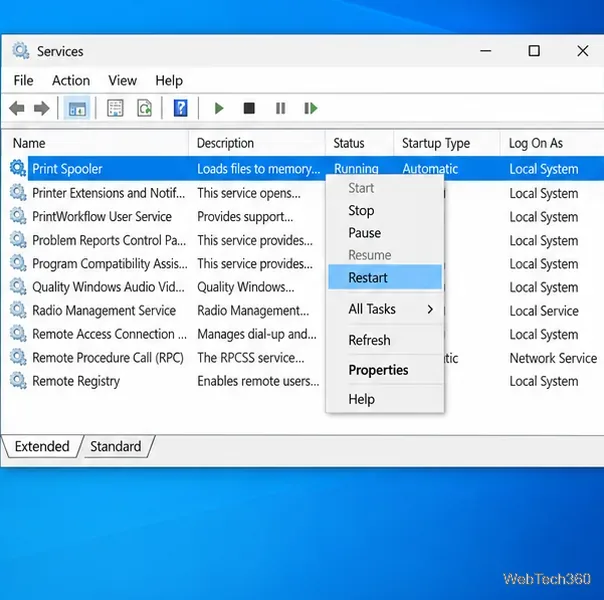
Task: Expand the All Tasks submenu
Action: coord(384,309)
